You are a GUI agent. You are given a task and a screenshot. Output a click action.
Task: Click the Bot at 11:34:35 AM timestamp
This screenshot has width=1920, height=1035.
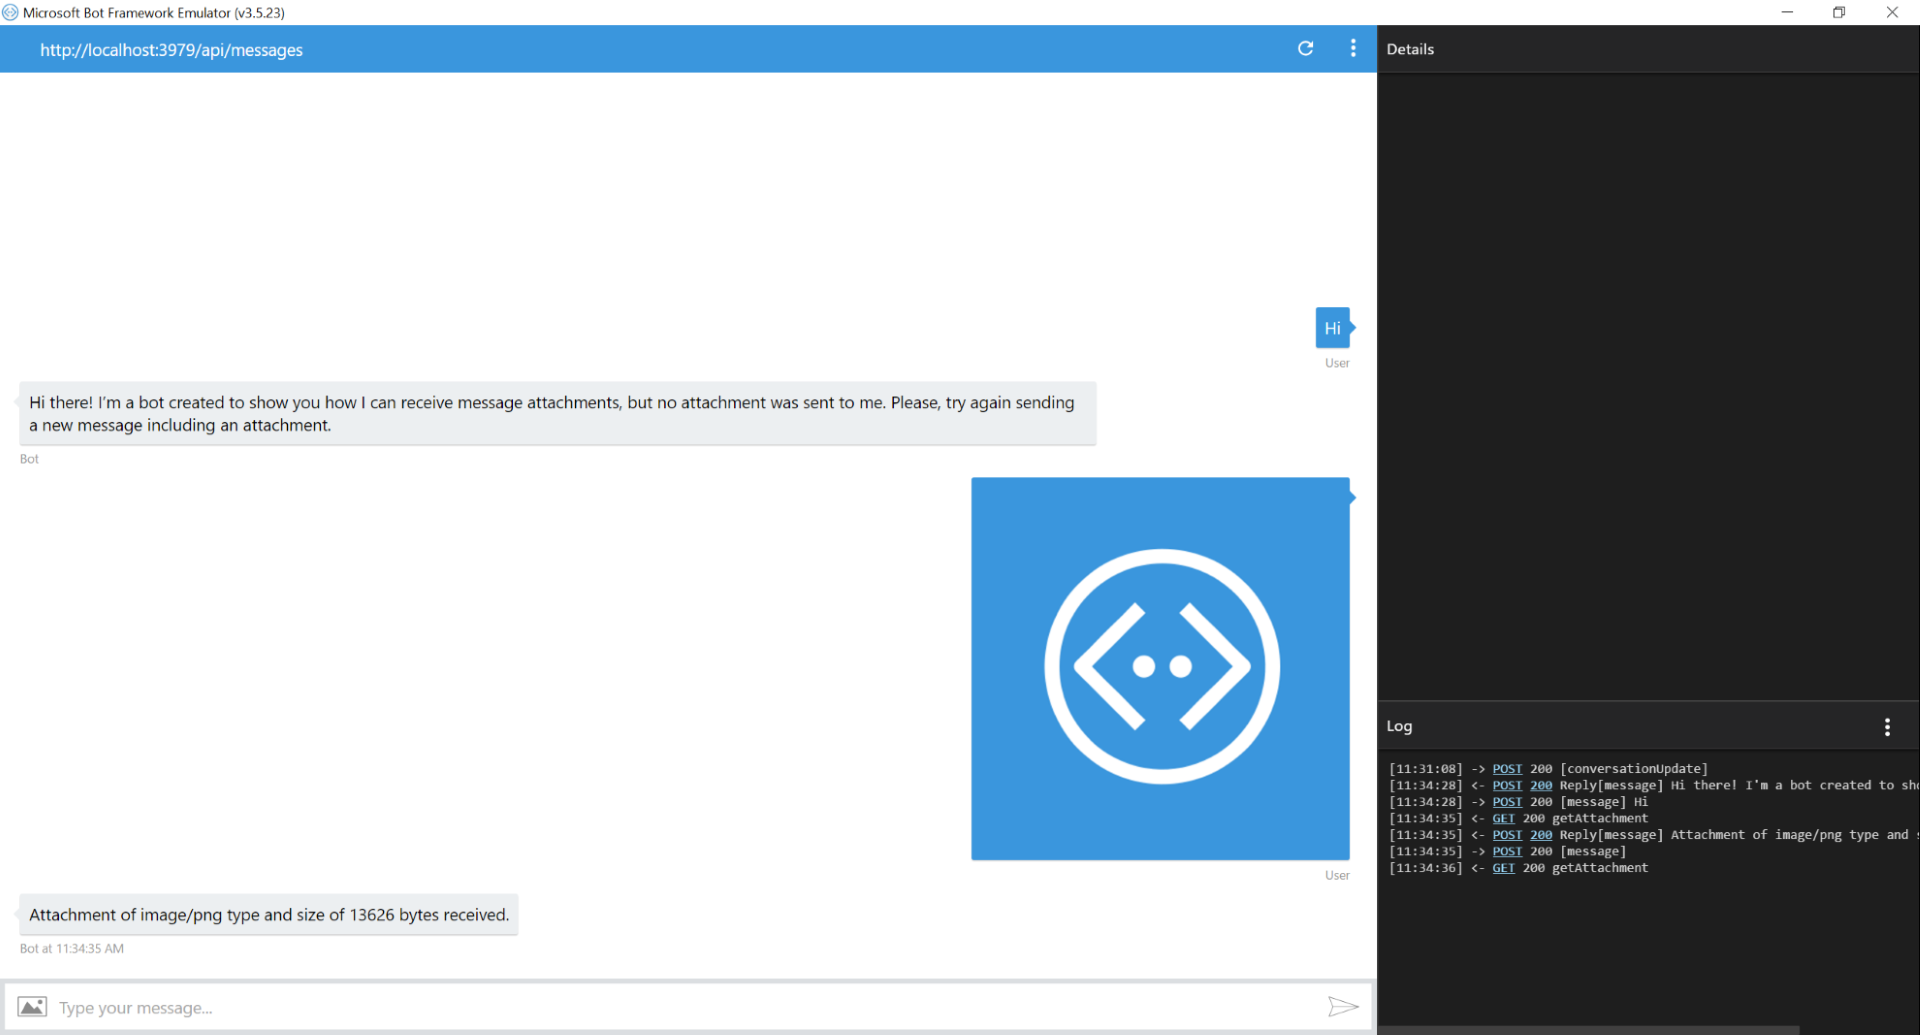tap(72, 949)
